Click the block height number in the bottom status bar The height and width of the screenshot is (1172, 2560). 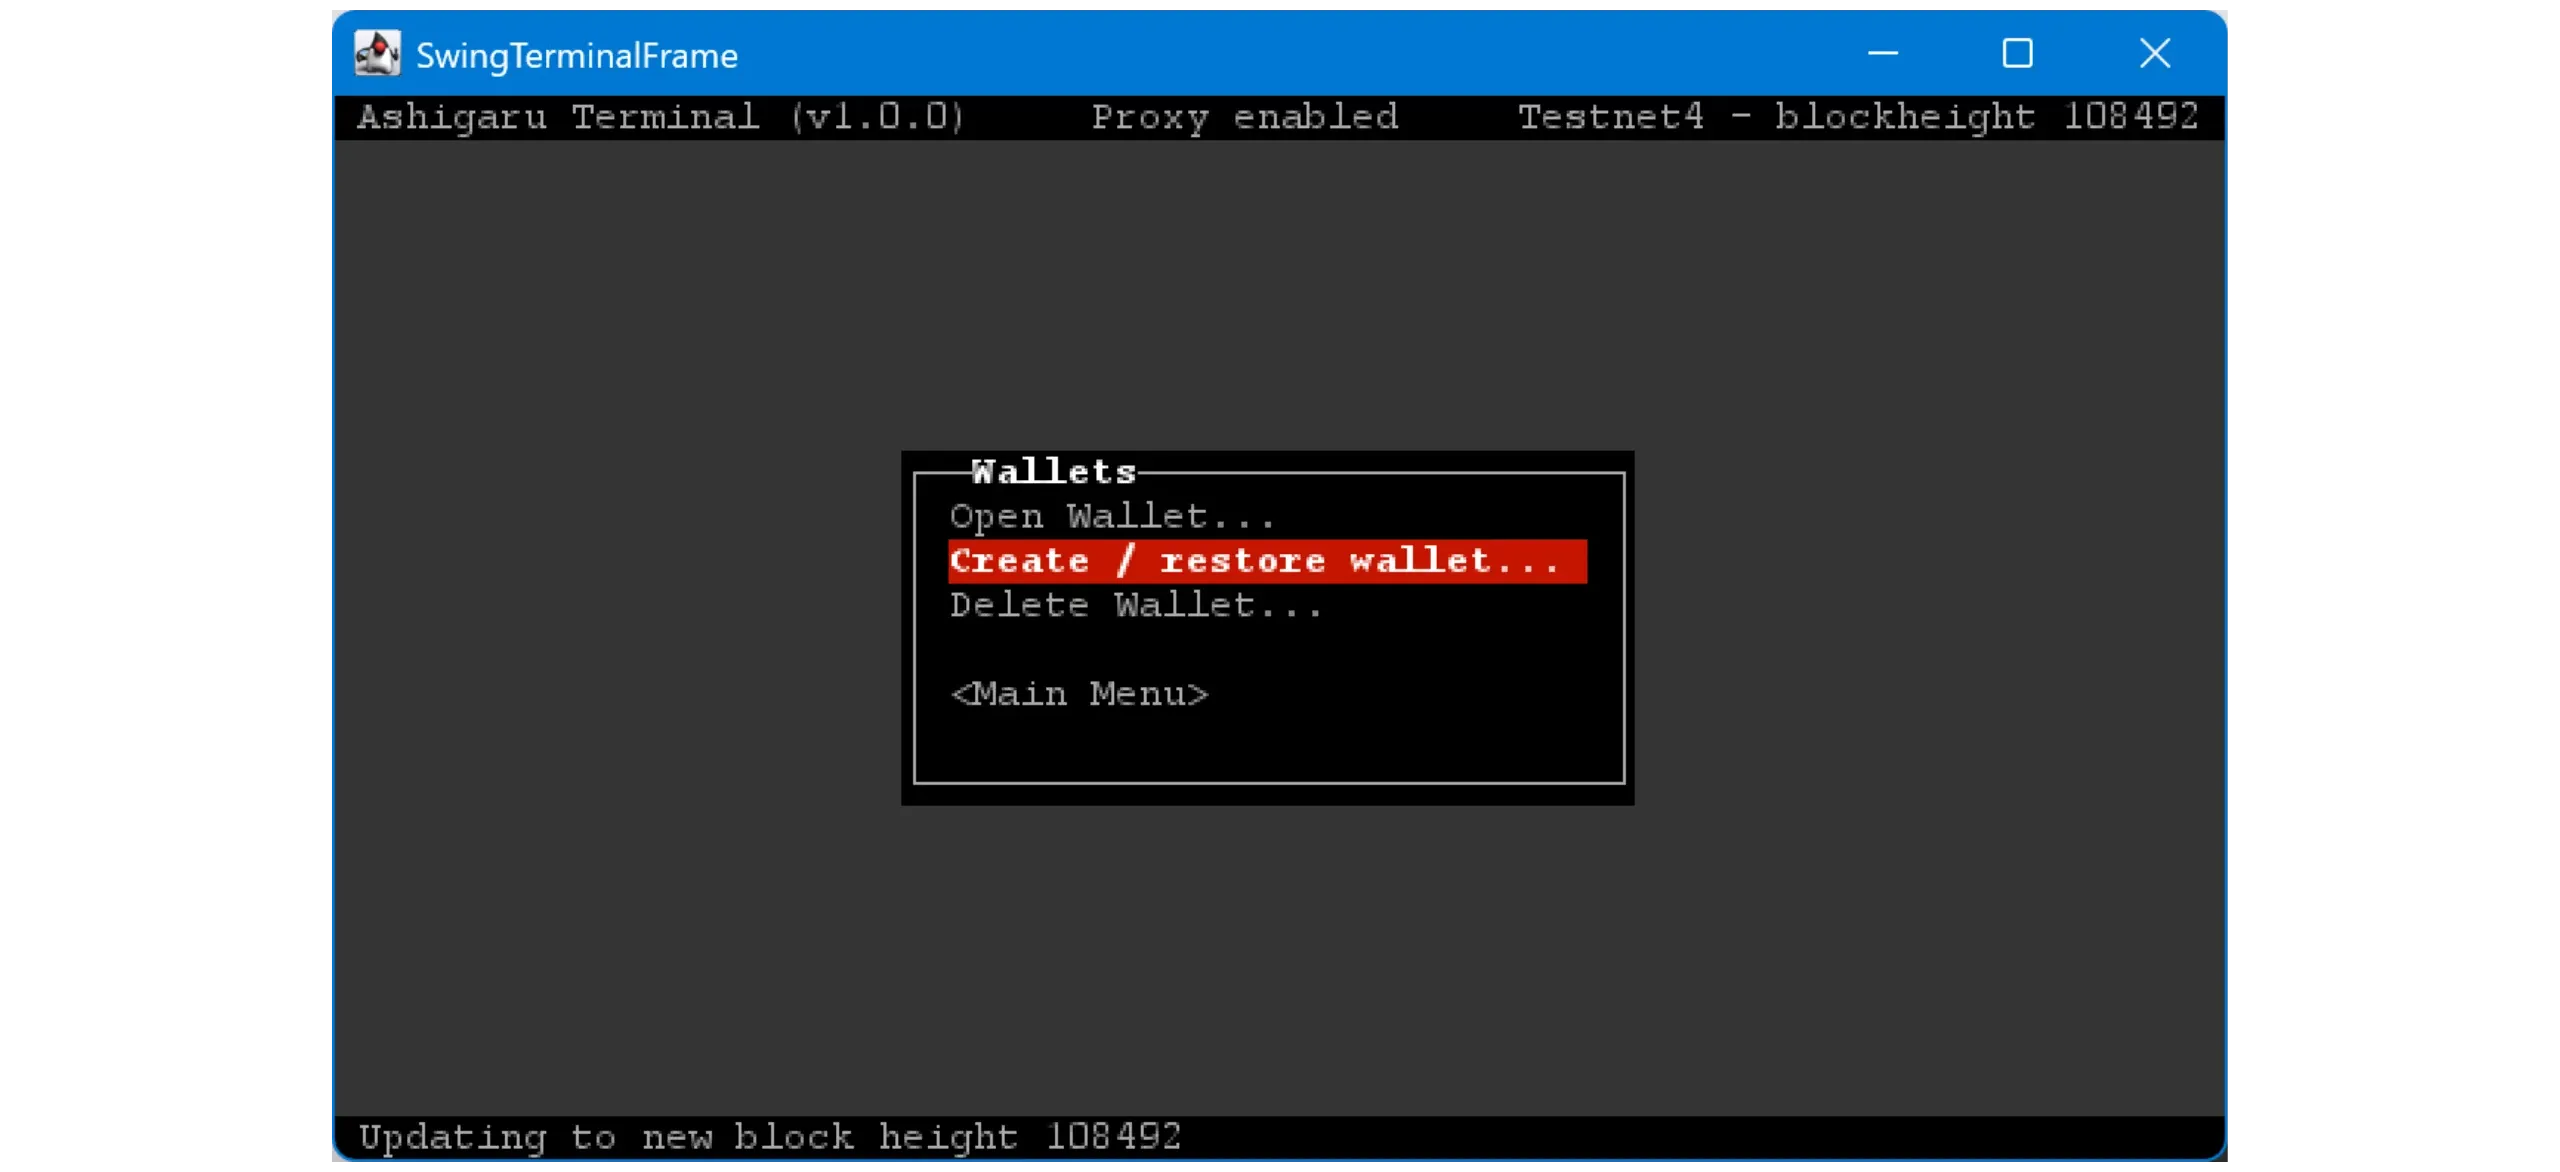click(x=1113, y=1136)
